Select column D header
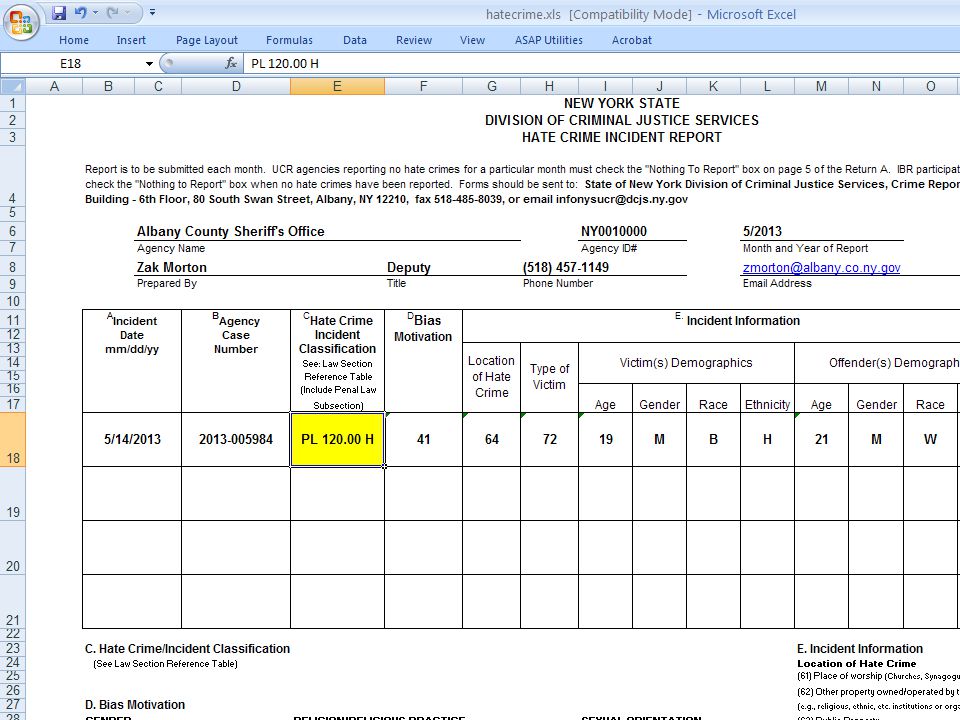960x720 pixels. point(236,86)
